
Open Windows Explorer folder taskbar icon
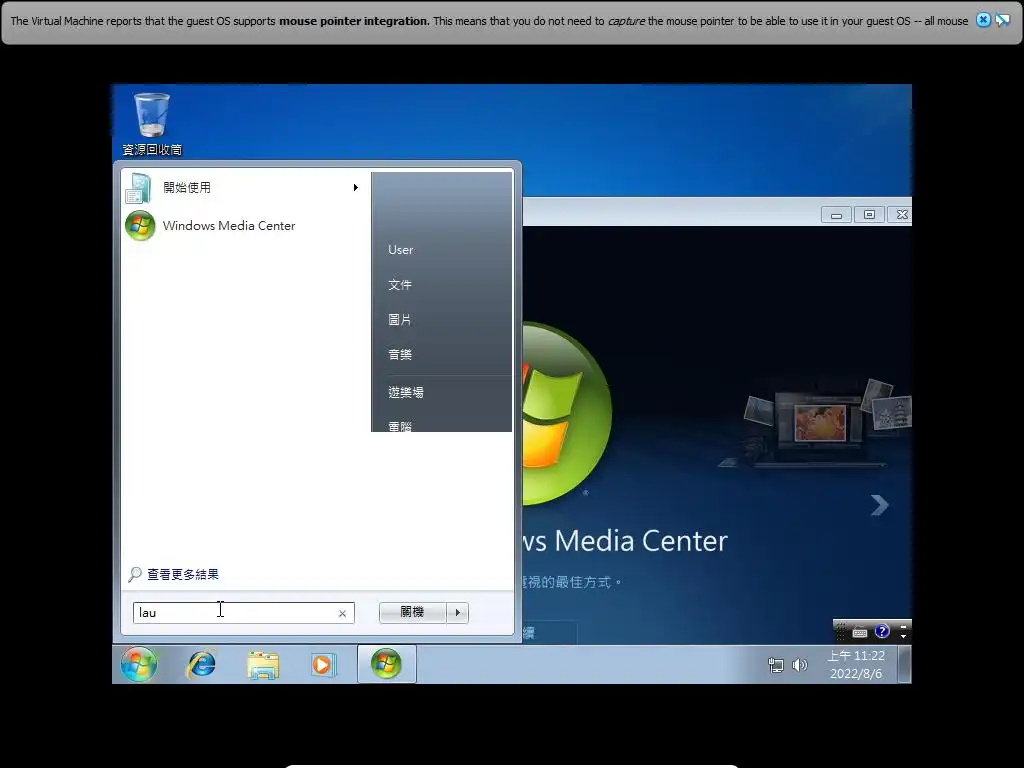click(263, 665)
